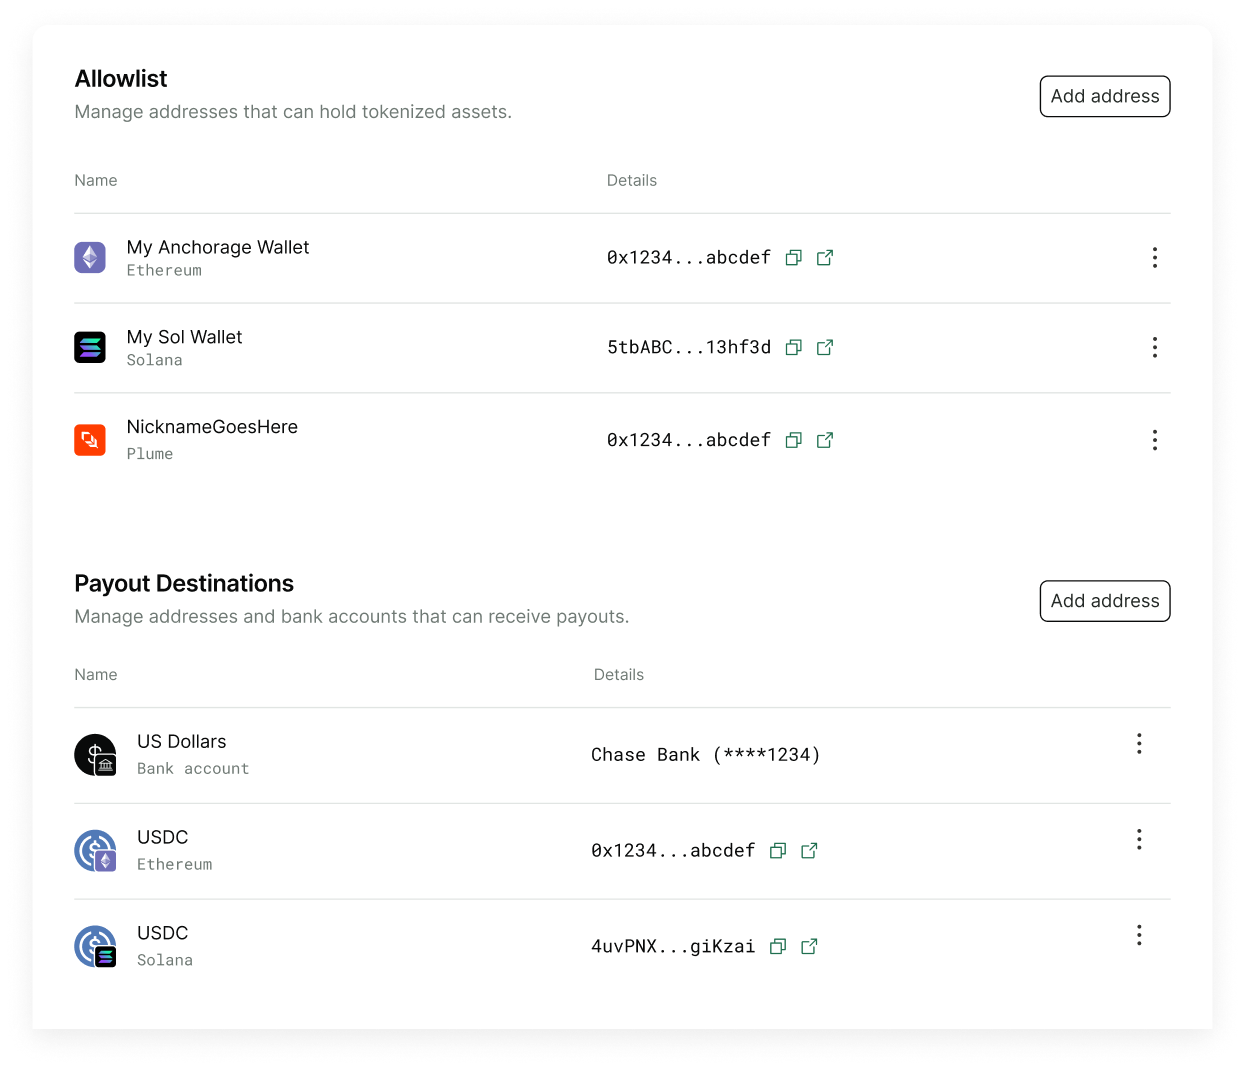Open USDC Ethereum payout address externally
Screen dimensions: 1245x1069
(x=809, y=851)
